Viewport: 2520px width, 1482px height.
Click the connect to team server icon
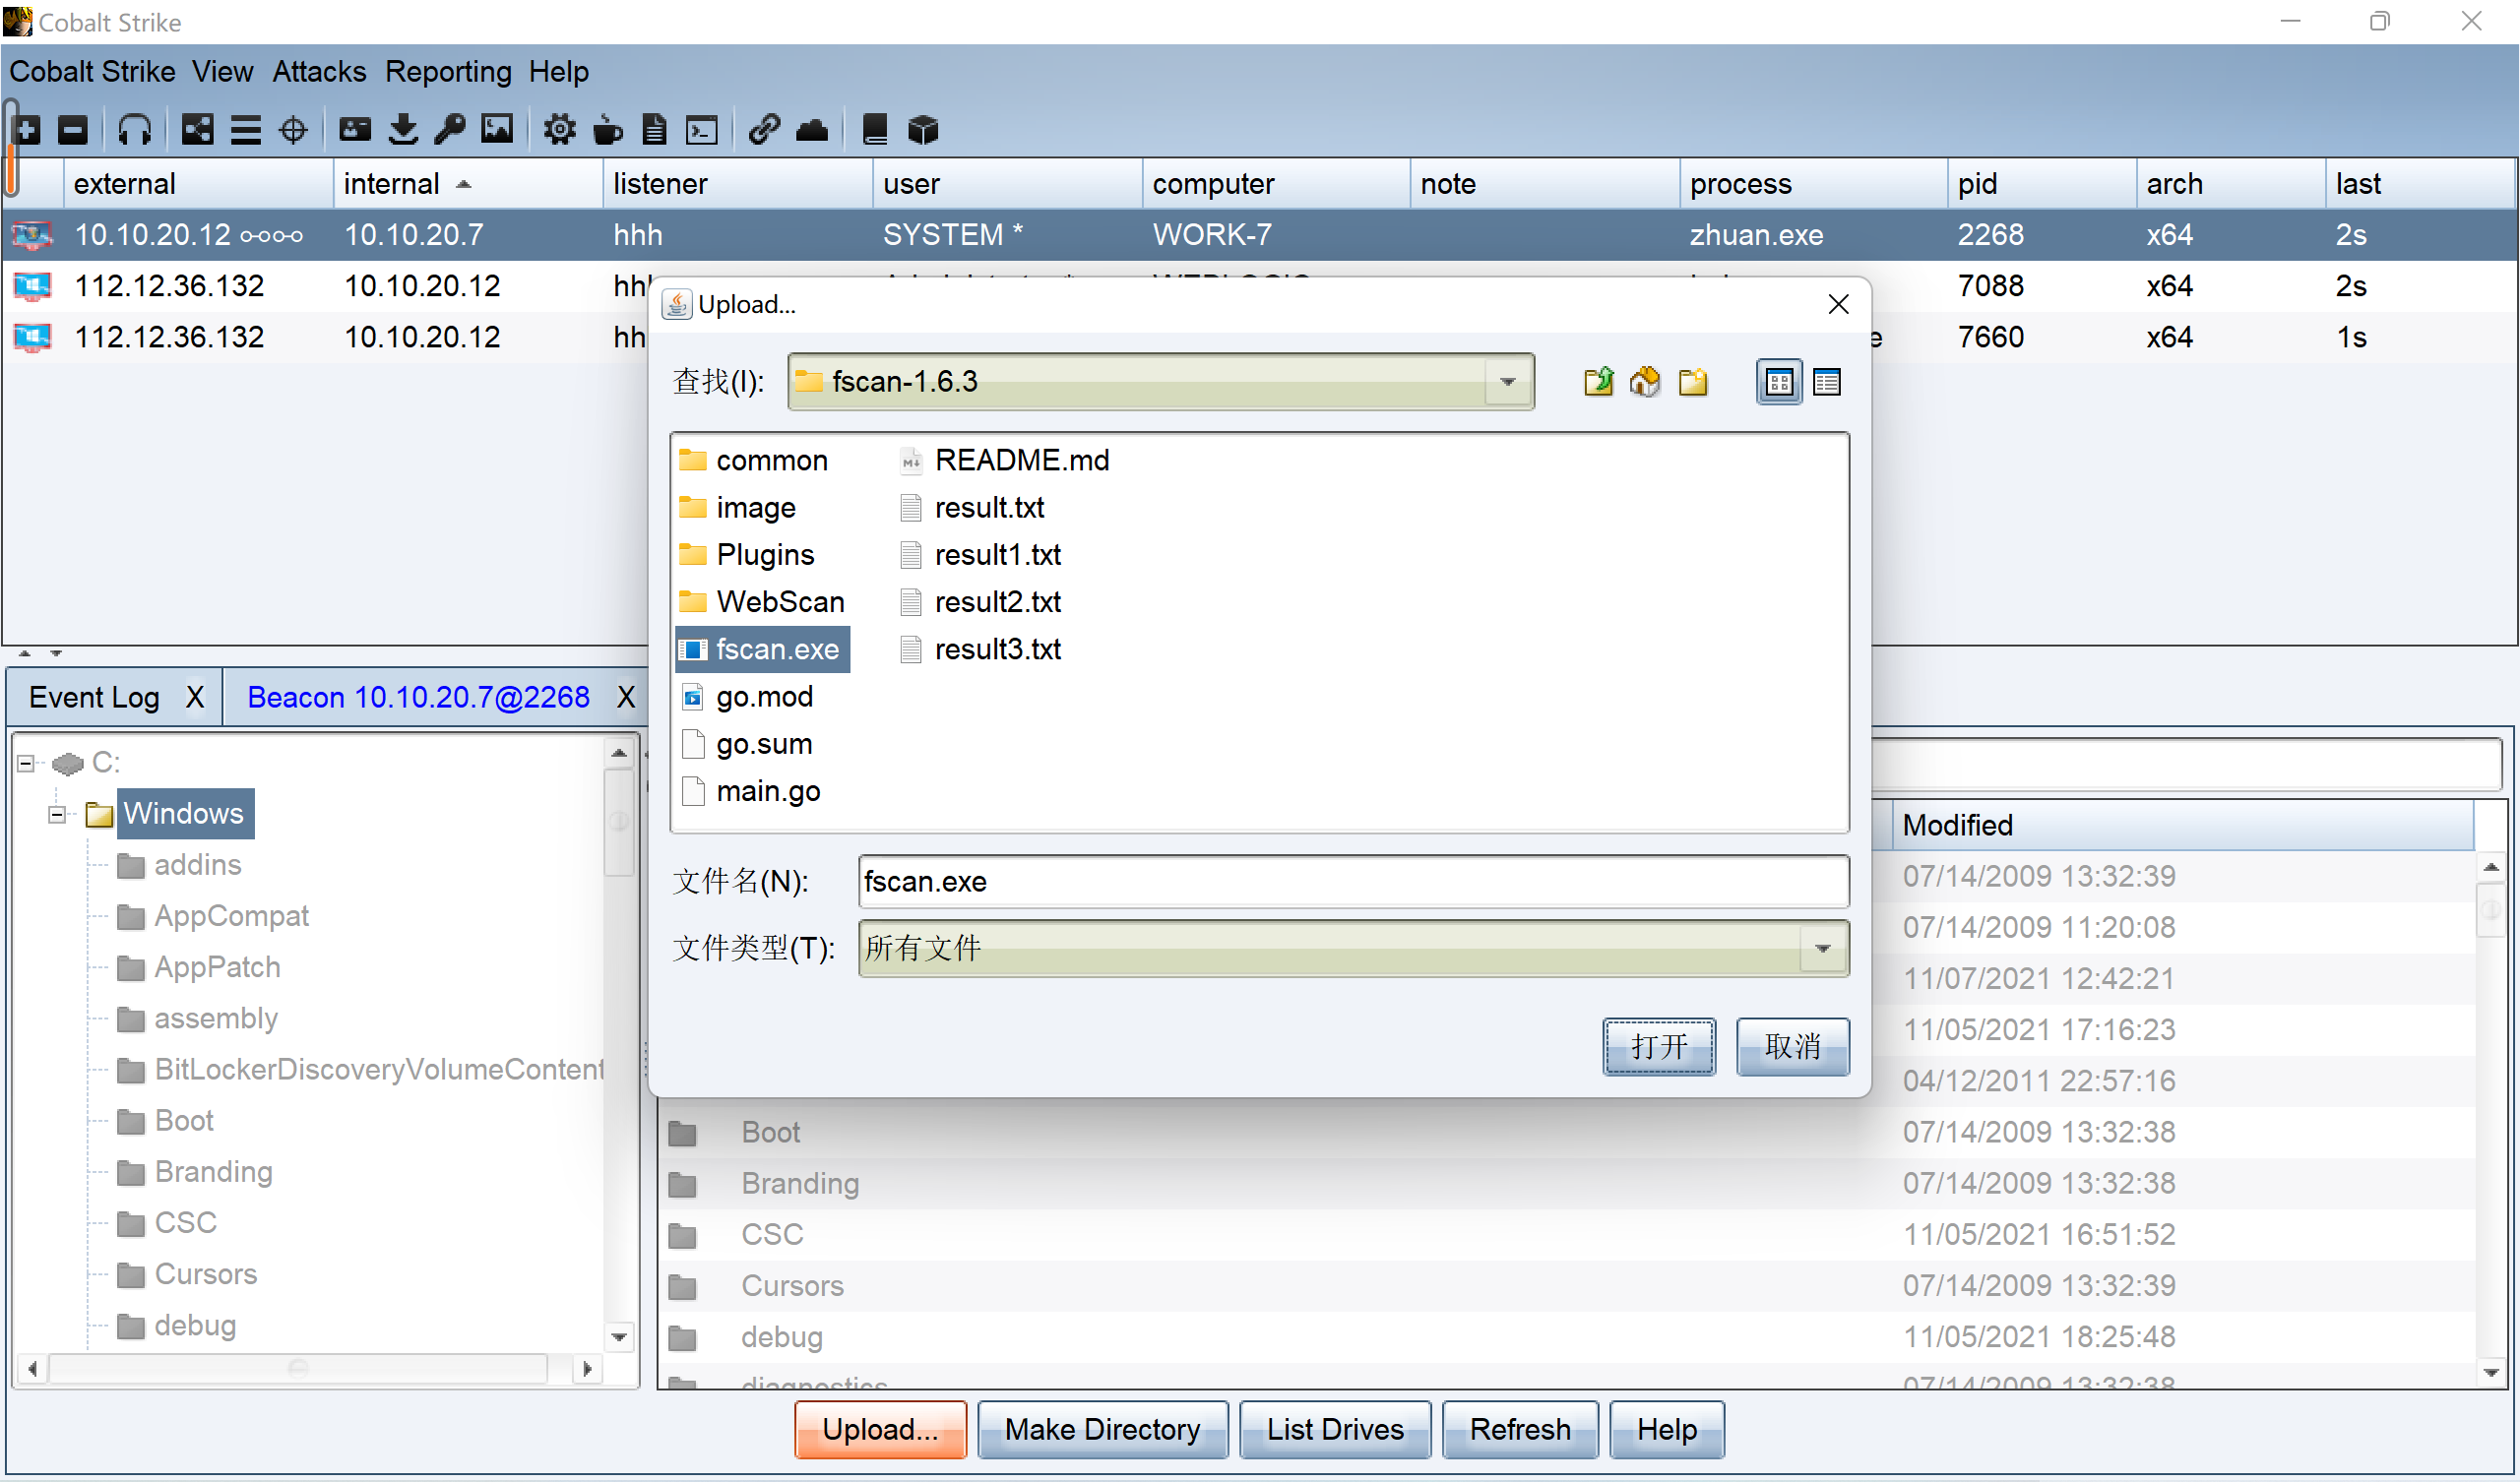pyautogui.click(x=27, y=130)
